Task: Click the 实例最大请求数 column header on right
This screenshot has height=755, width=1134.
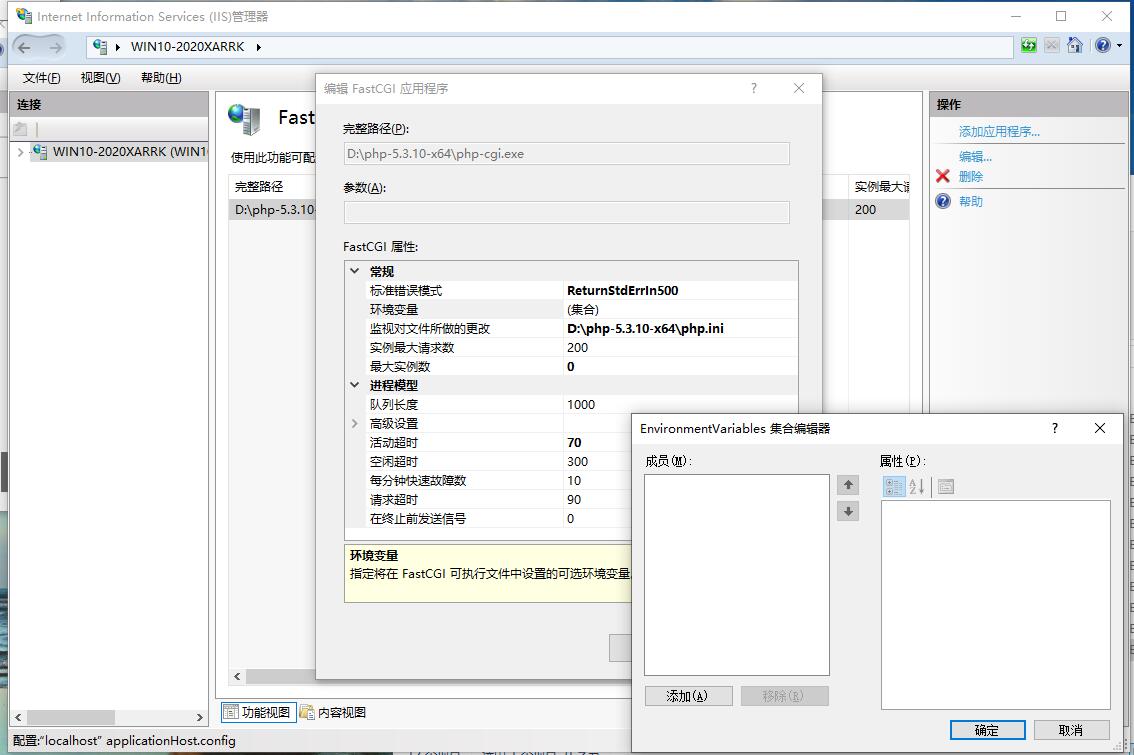Action: click(x=881, y=187)
